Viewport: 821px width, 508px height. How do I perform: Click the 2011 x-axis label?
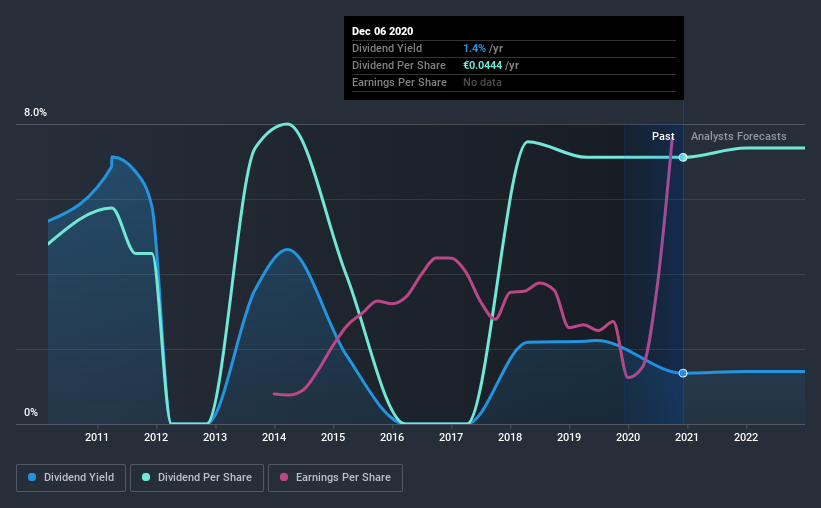pos(97,437)
